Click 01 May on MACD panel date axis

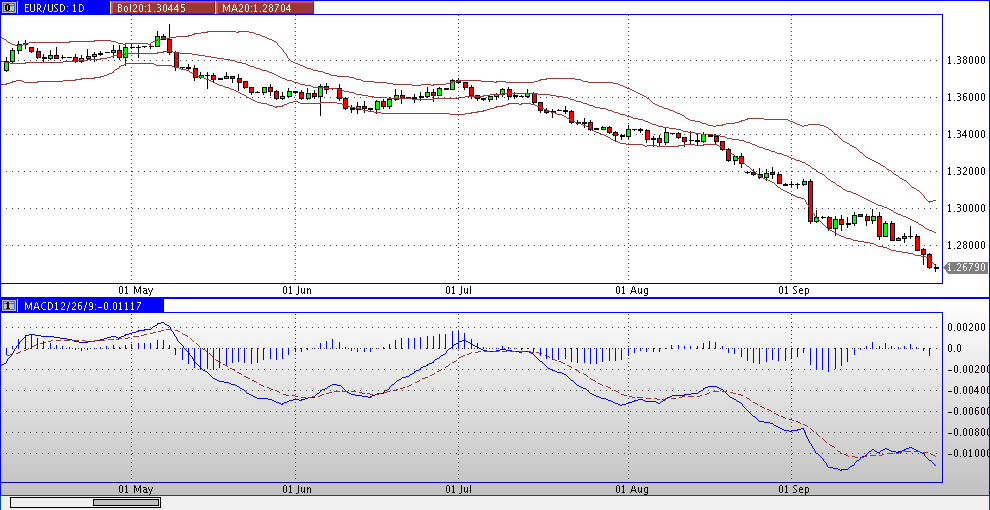tap(136, 489)
